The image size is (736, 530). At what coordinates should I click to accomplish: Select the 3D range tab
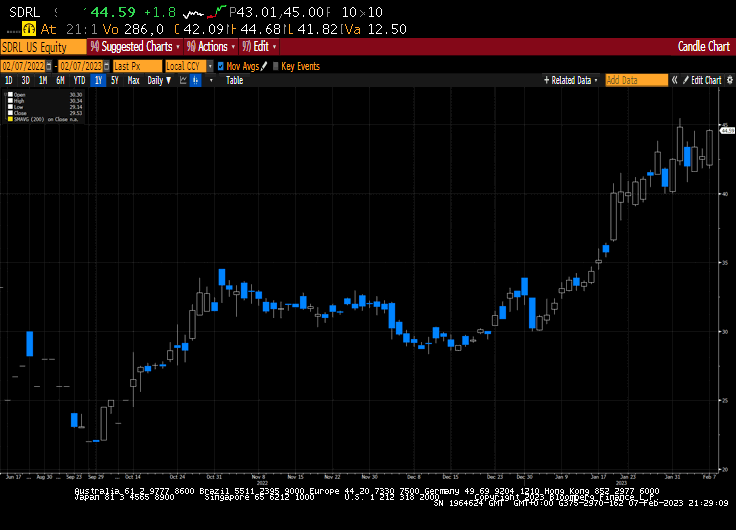click(26, 80)
